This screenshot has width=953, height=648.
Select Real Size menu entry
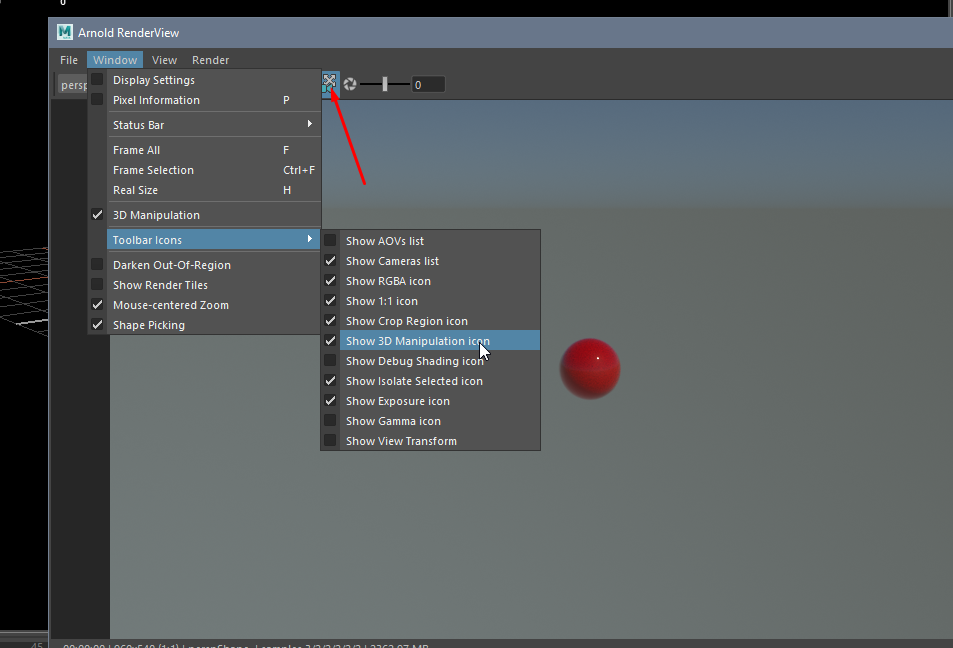point(204,190)
